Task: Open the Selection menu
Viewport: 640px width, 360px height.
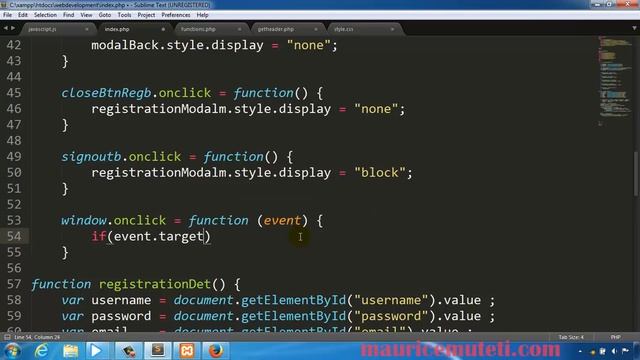Action: click(x=45, y=15)
